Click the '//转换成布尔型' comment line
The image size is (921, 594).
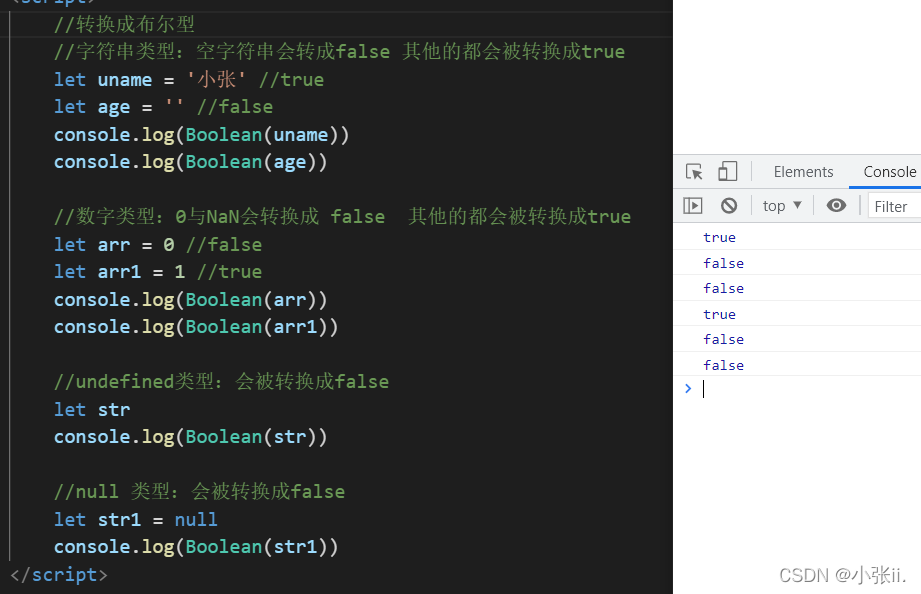coord(124,24)
